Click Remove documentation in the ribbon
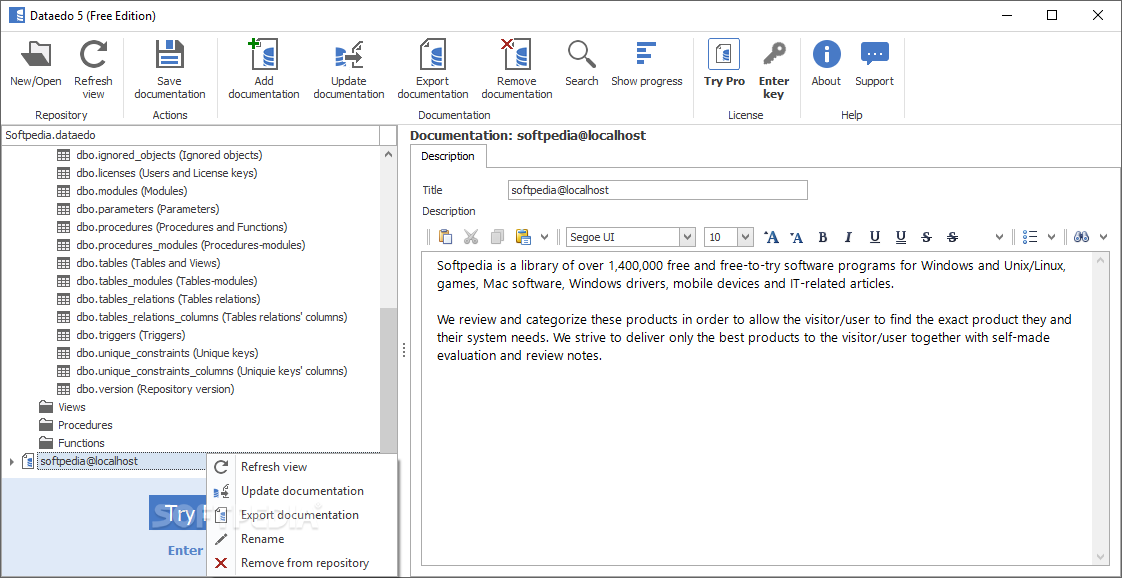The height and width of the screenshot is (578, 1122). point(517,69)
